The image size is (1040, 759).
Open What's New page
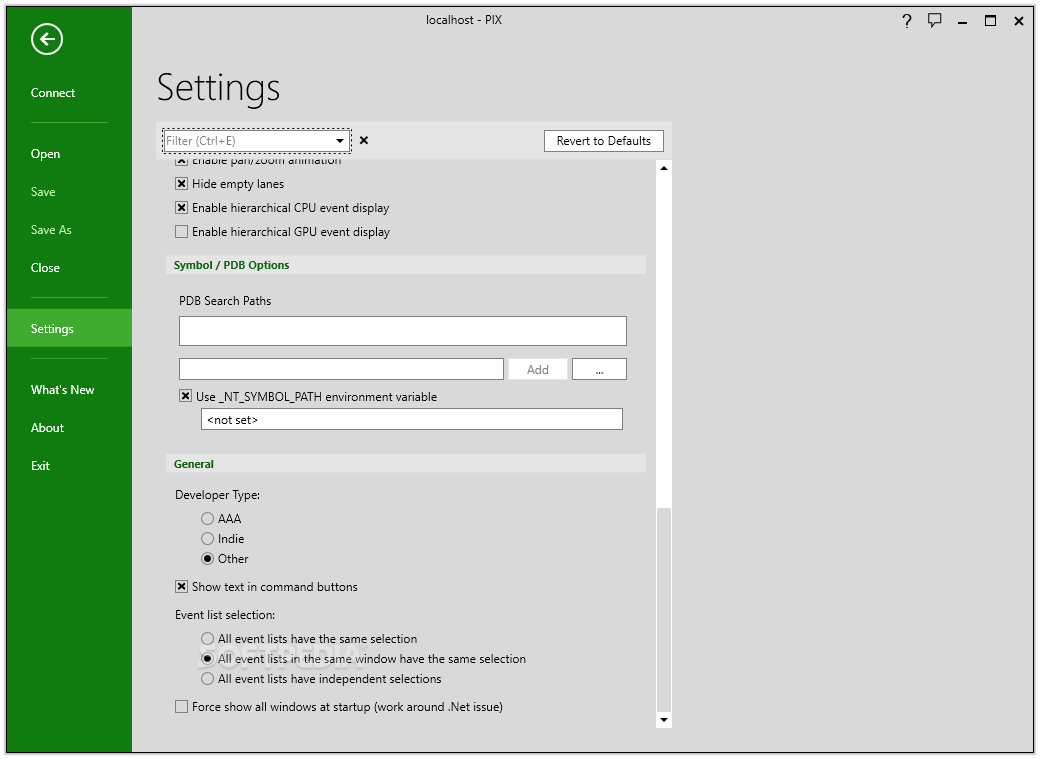pyautogui.click(x=62, y=389)
